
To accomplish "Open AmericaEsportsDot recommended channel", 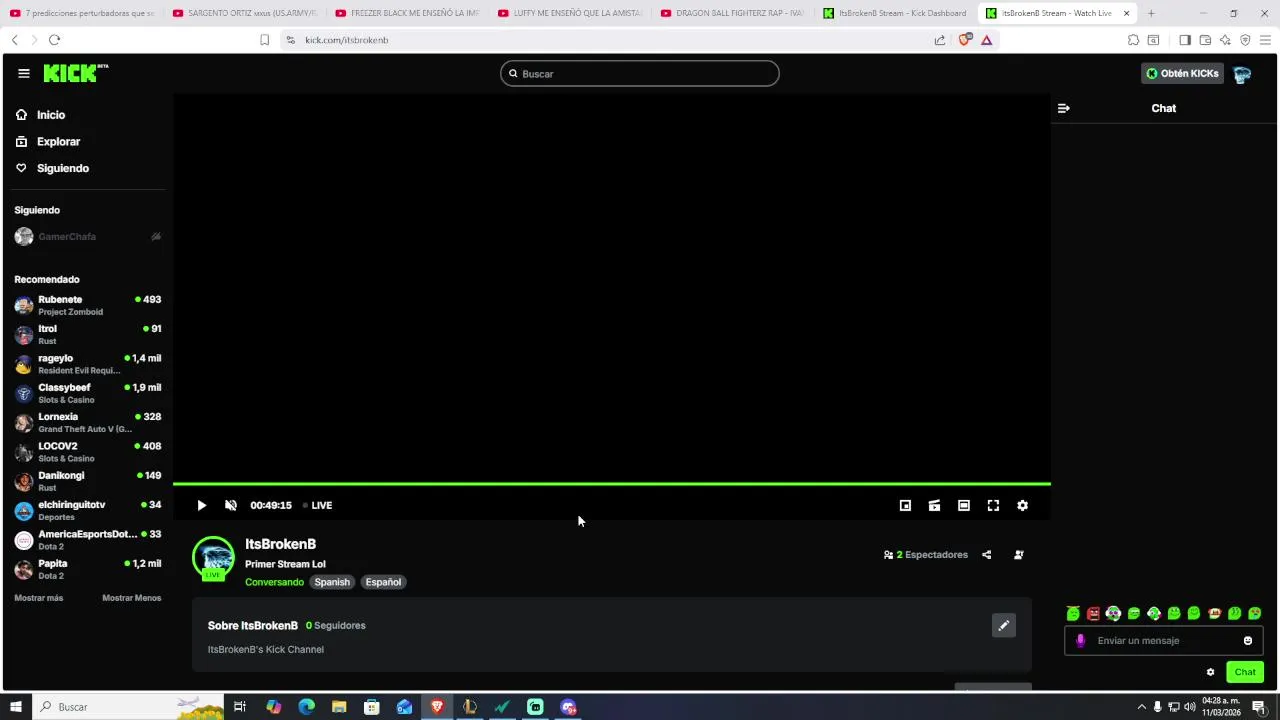I will 88,540.
